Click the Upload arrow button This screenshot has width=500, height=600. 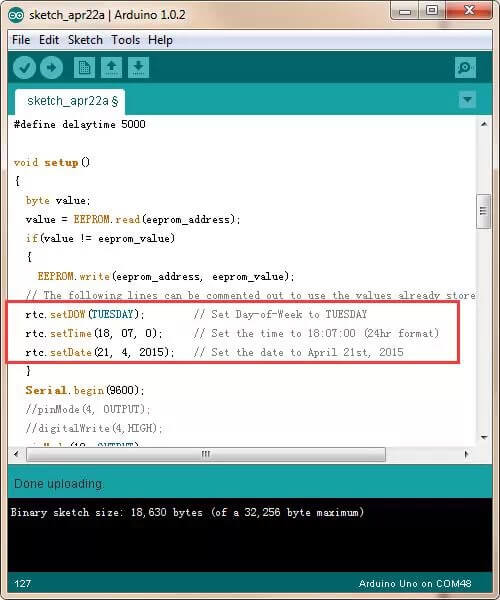tap(51, 68)
